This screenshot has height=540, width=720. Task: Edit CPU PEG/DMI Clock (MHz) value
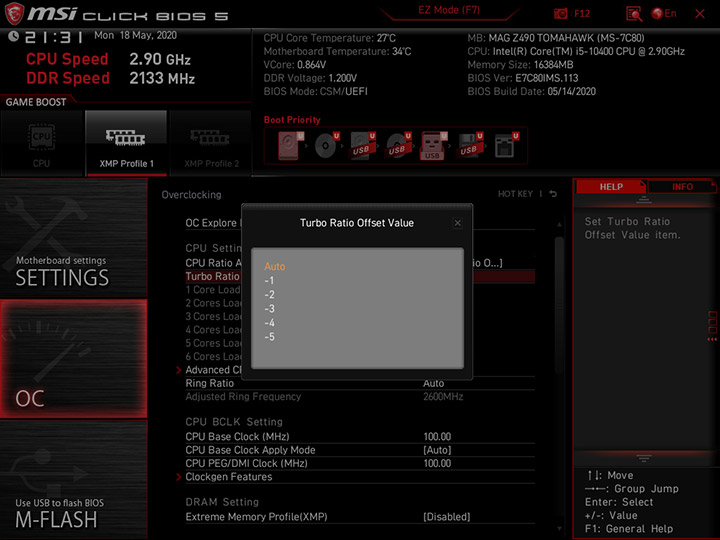pos(437,463)
